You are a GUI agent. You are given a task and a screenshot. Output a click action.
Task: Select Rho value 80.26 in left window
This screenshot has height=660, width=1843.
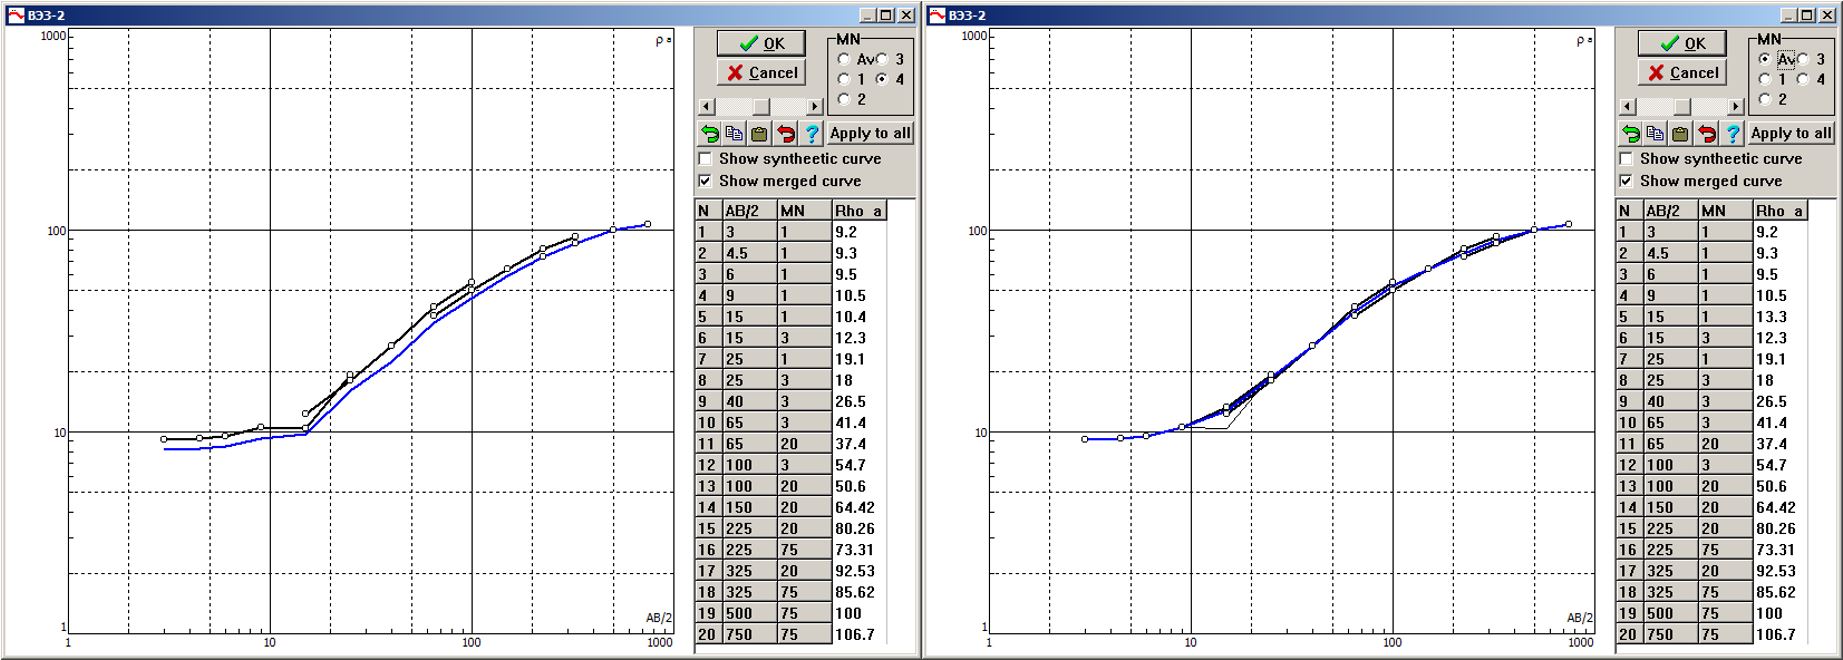859,528
